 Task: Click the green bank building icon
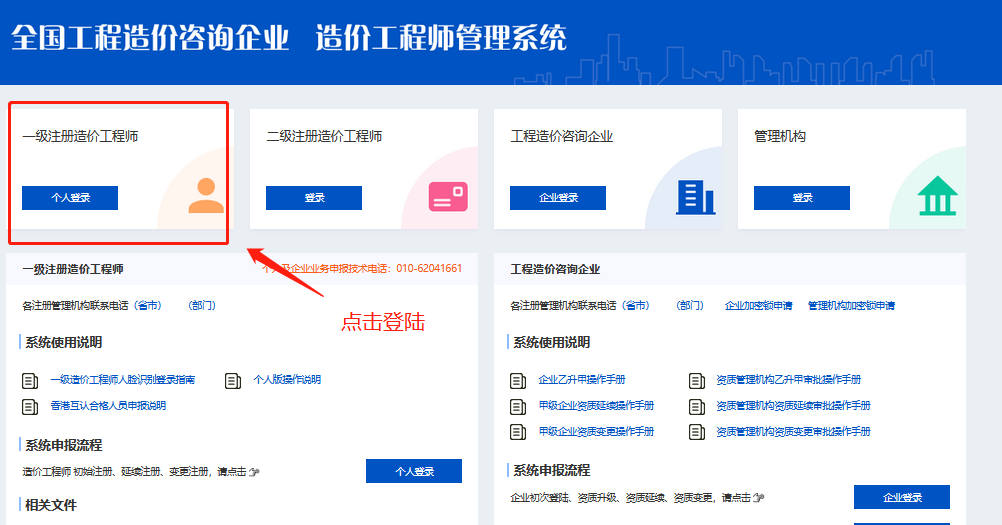pyautogui.click(x=938, y=196)
